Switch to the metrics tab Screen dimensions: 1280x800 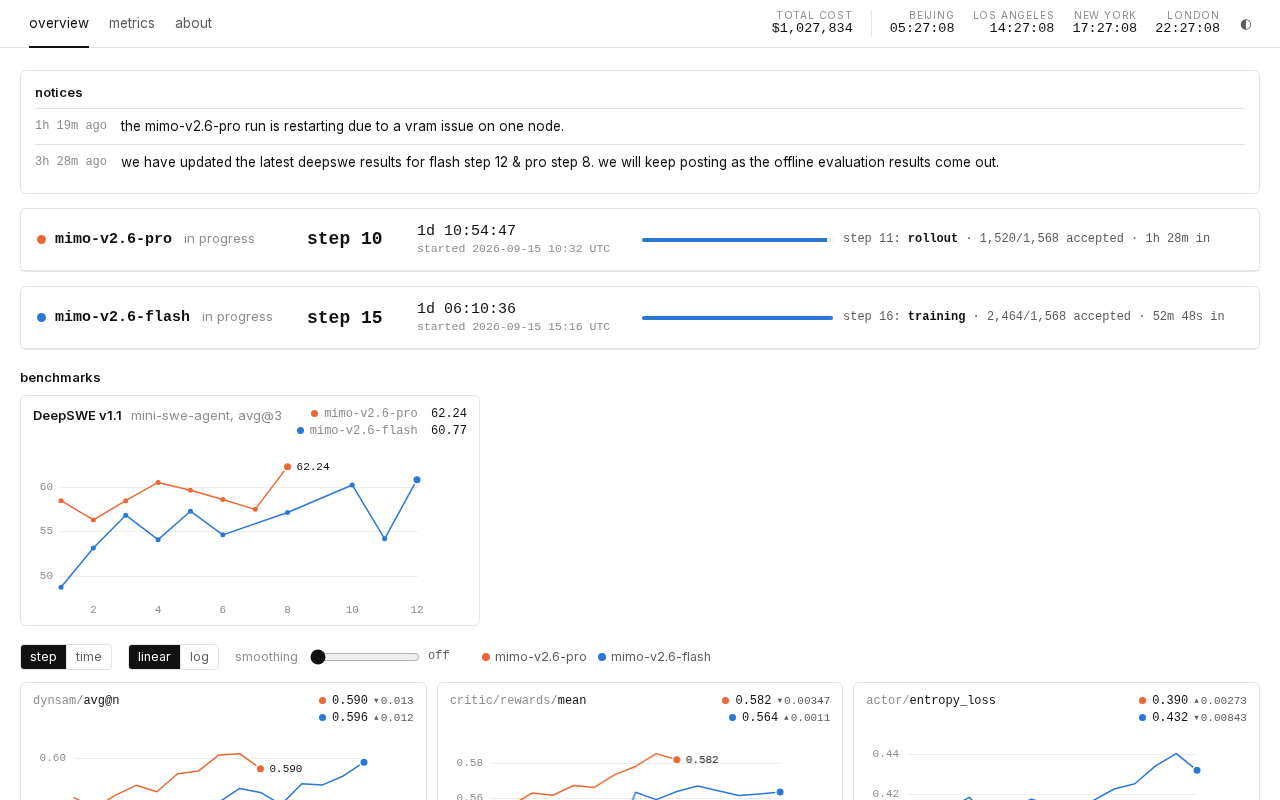click(x=132, y=23)
